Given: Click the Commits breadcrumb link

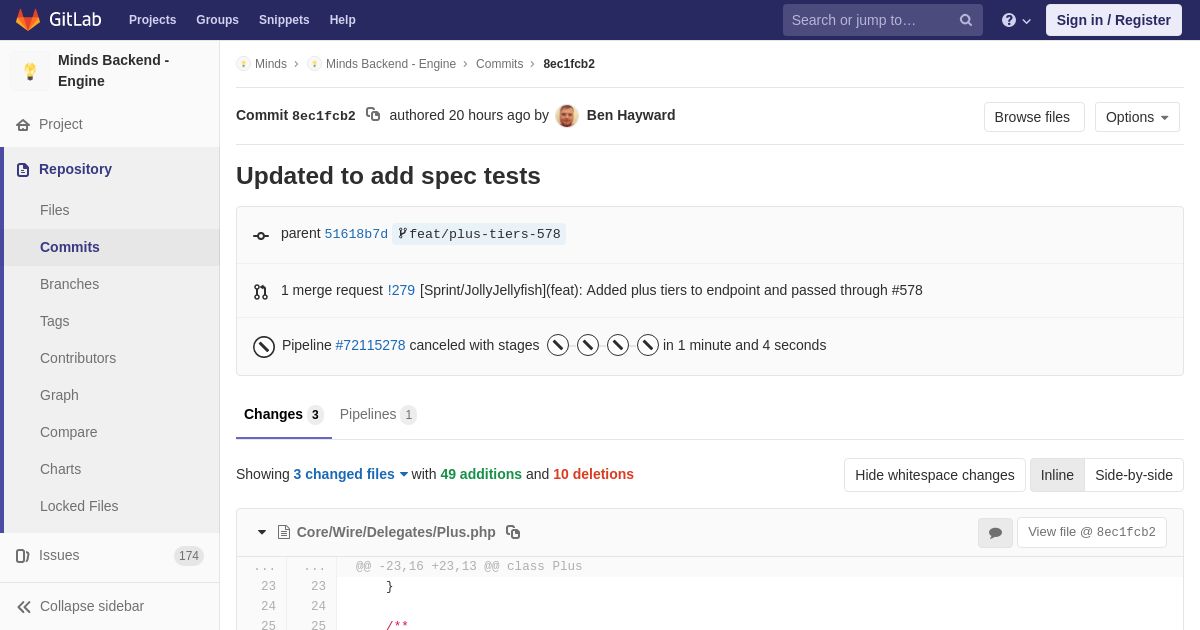Looking at the screenshot, I should [x=500, y=64].
